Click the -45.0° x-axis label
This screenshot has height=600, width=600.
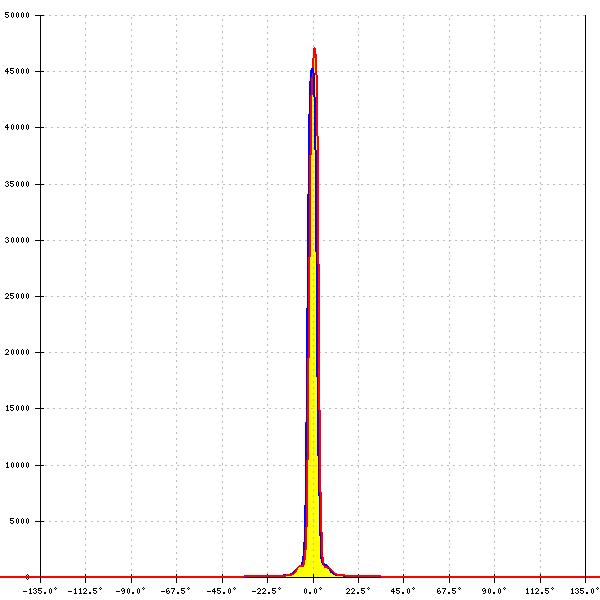[x=221, y=591]
